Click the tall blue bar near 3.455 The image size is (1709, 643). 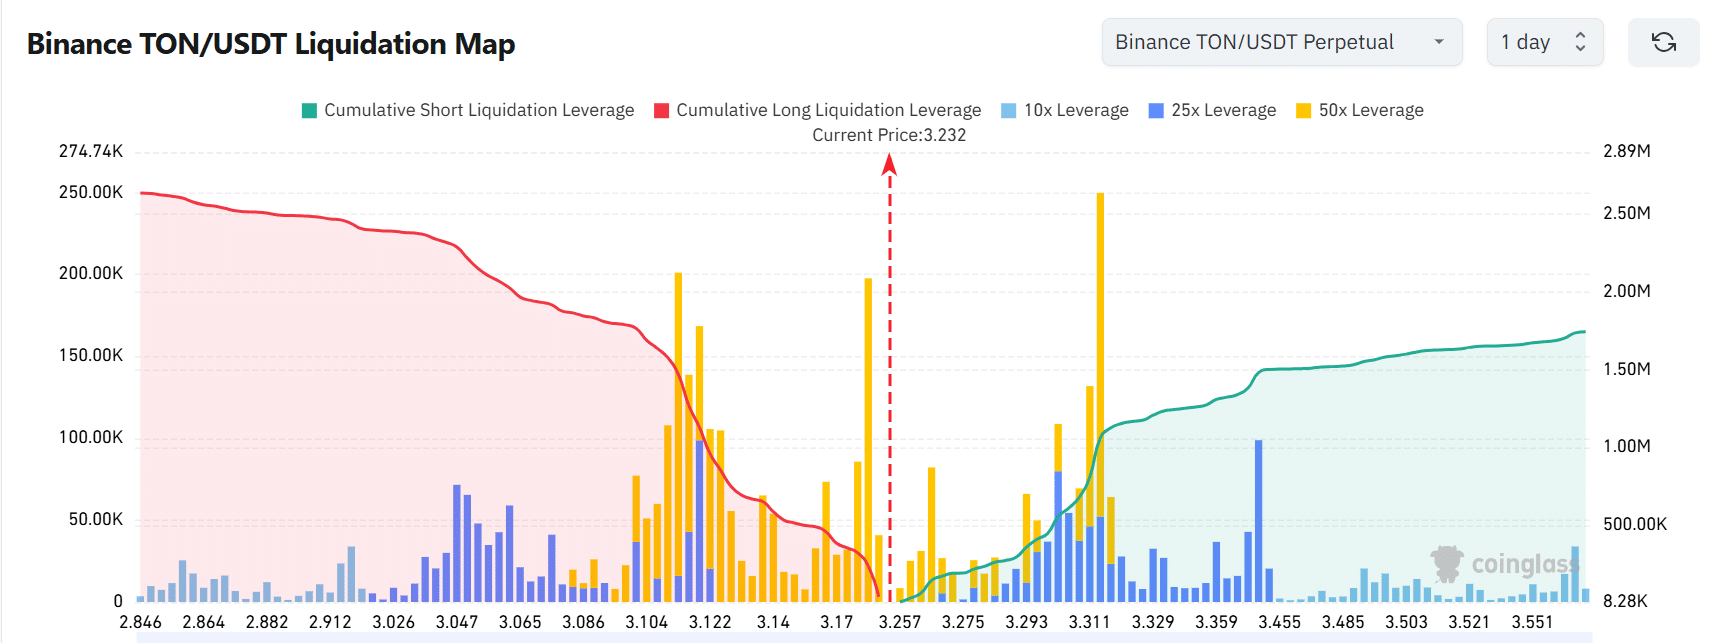click(1258, 520)
